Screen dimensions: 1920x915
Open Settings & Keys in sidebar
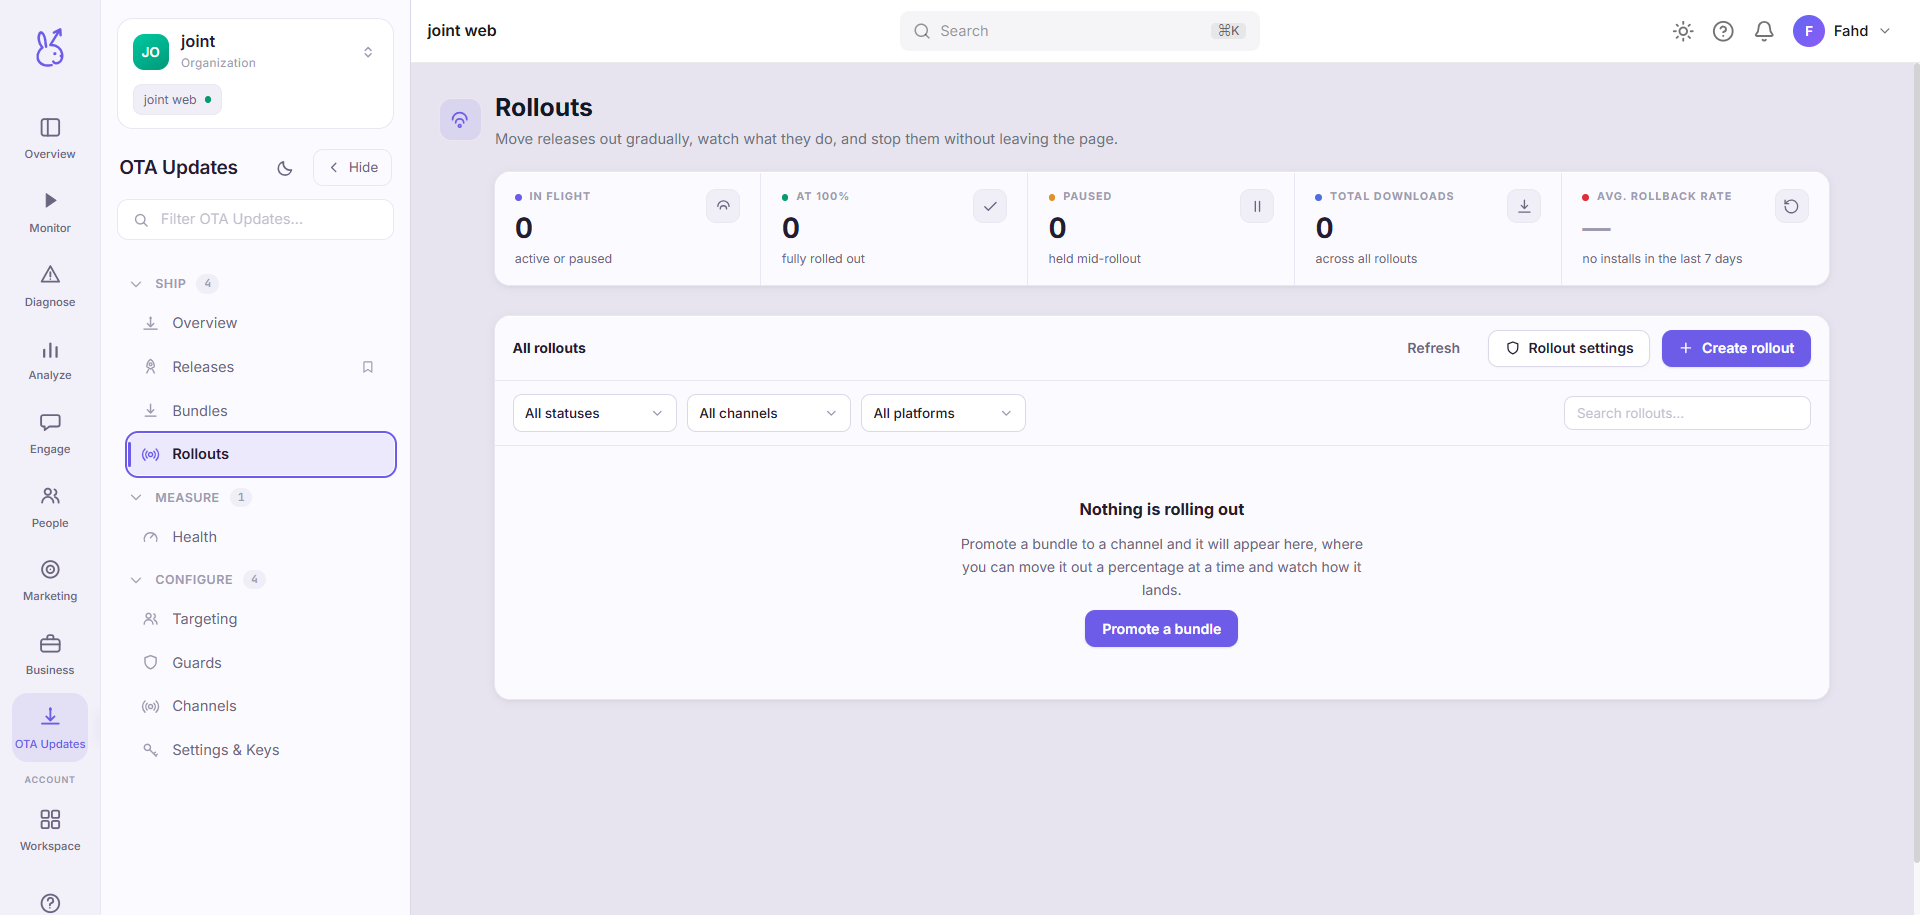point(260,750)
